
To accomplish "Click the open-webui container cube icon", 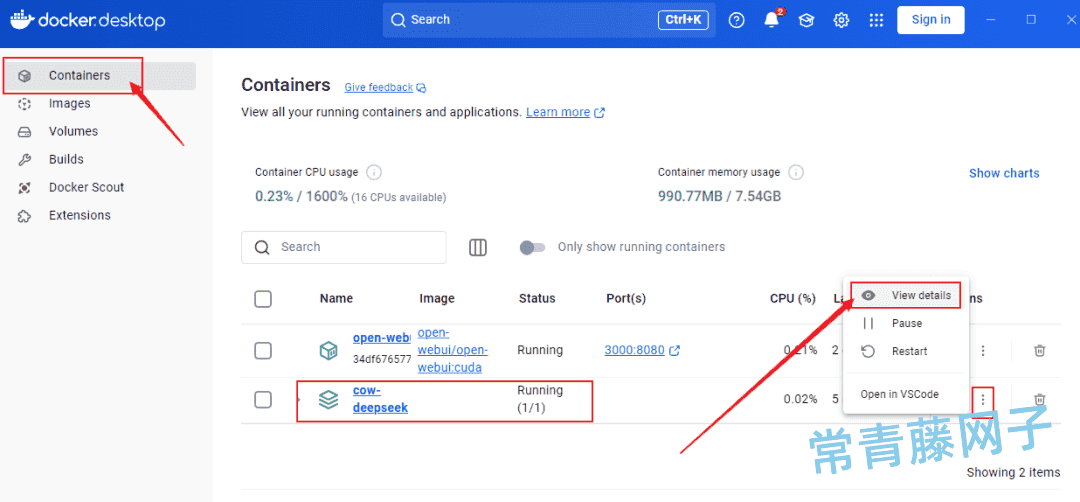I will [329, 351].
